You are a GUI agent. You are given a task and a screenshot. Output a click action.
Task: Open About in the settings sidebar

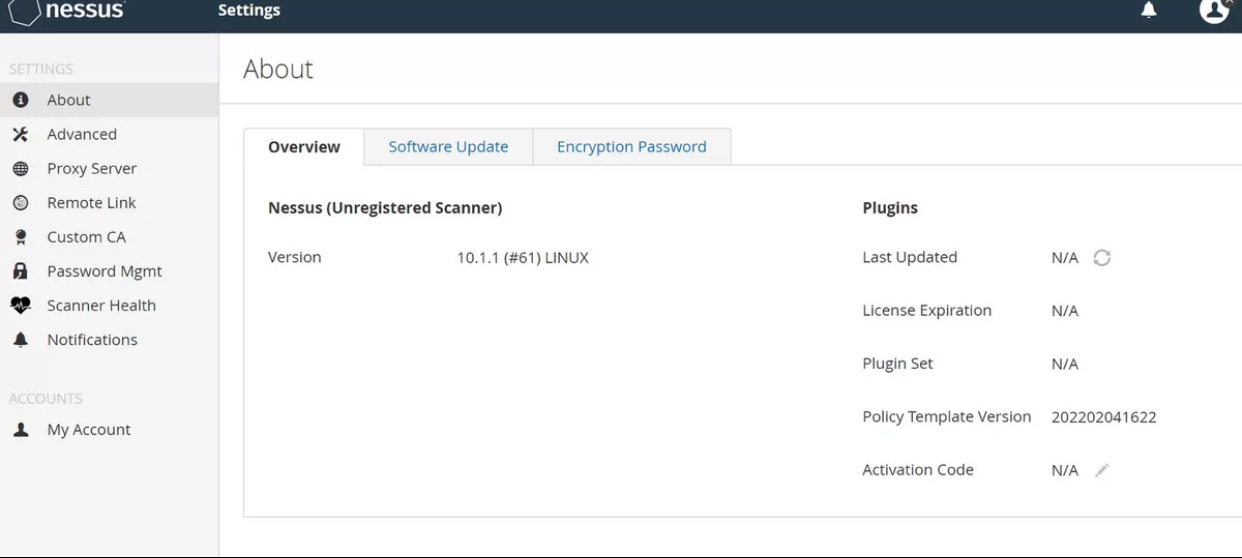109,100
